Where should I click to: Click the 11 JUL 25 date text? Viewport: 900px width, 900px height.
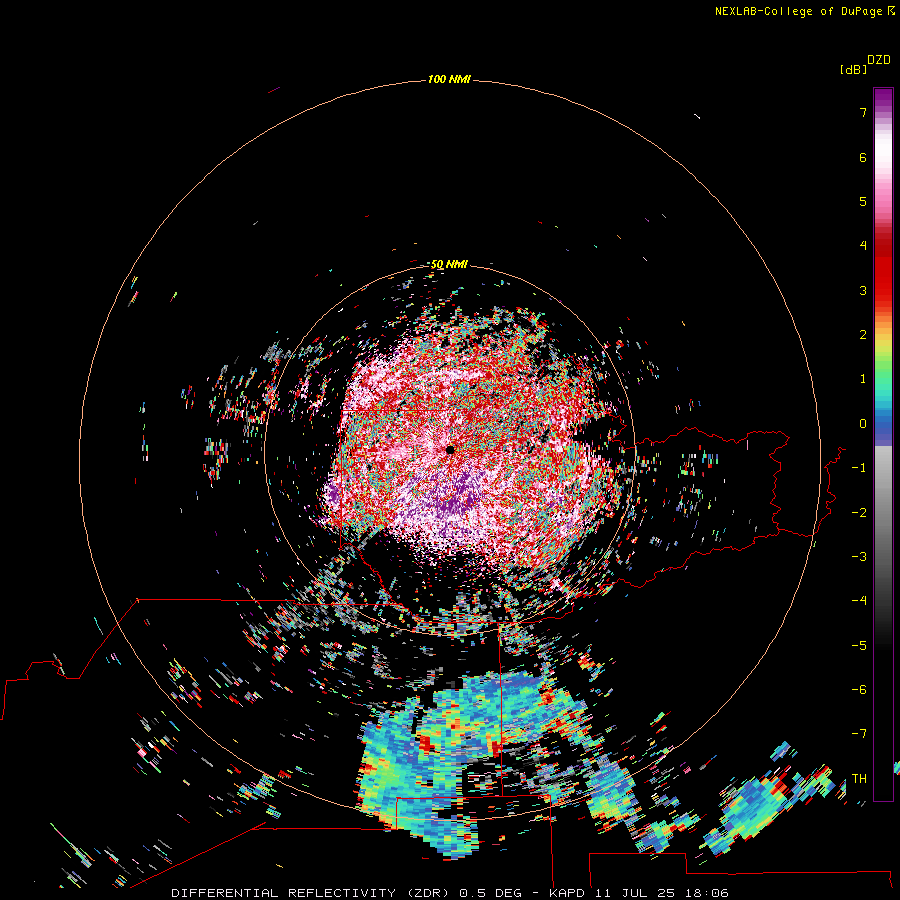point(637,893)
